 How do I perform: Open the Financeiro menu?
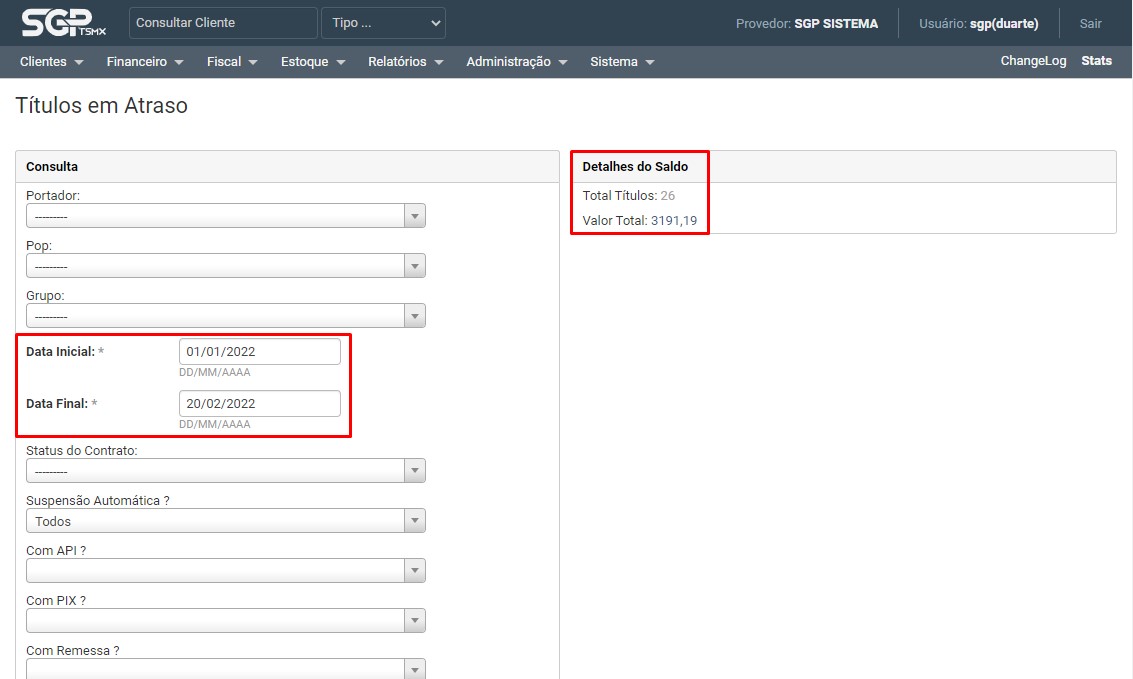coord(145,62)
